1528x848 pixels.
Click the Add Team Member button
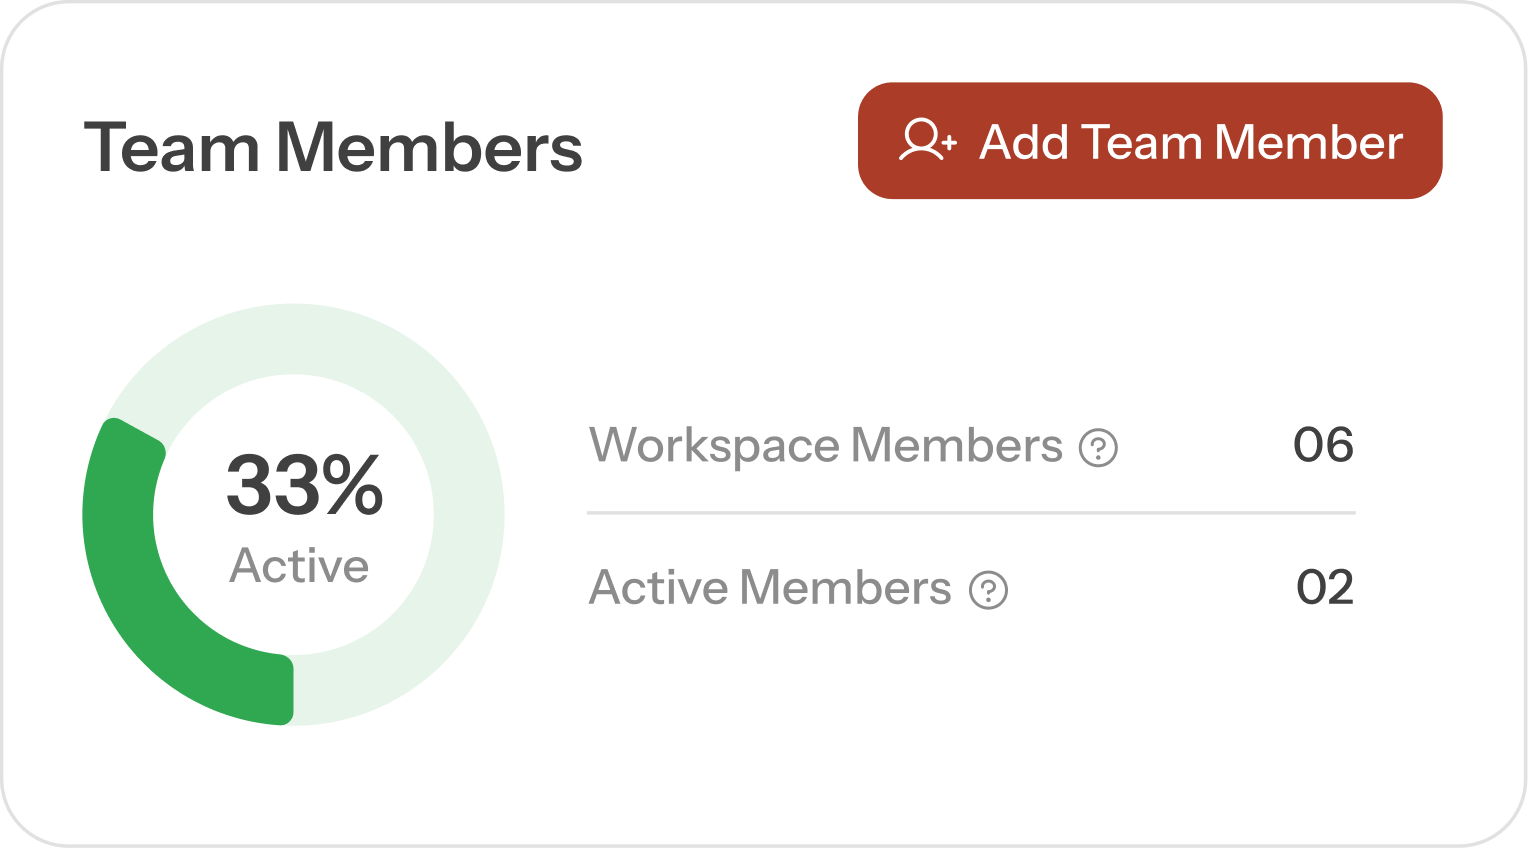click(x=1150, y=141)
